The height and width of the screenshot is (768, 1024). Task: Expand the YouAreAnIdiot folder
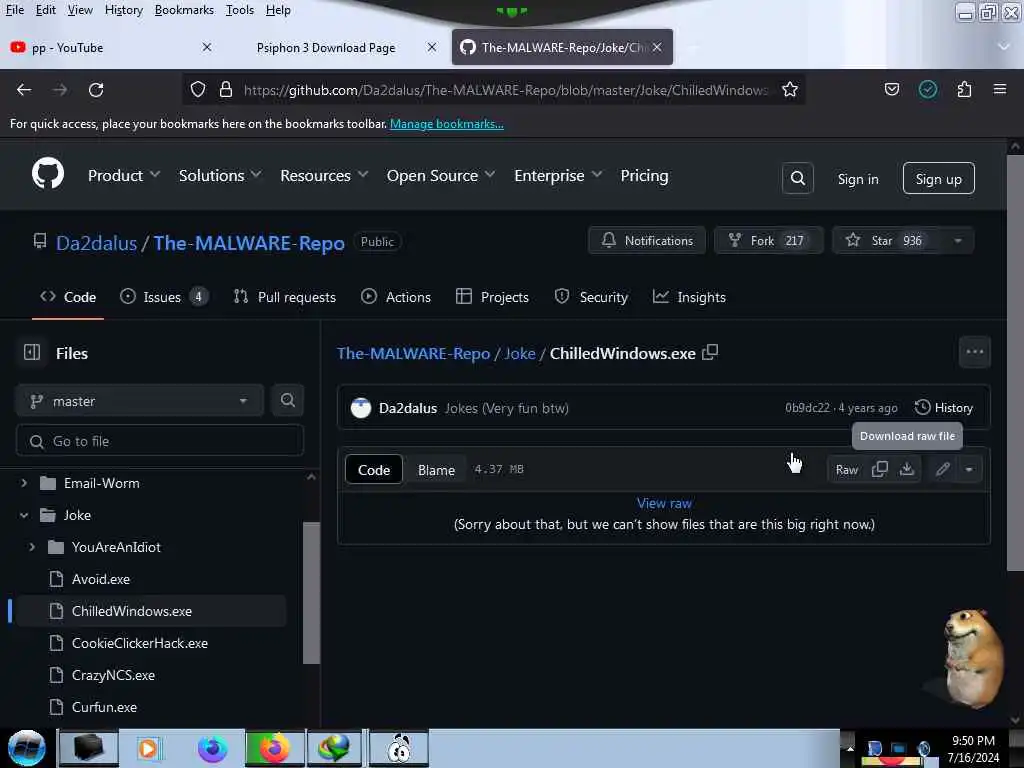pyautogui.click(x=31, y=547)
